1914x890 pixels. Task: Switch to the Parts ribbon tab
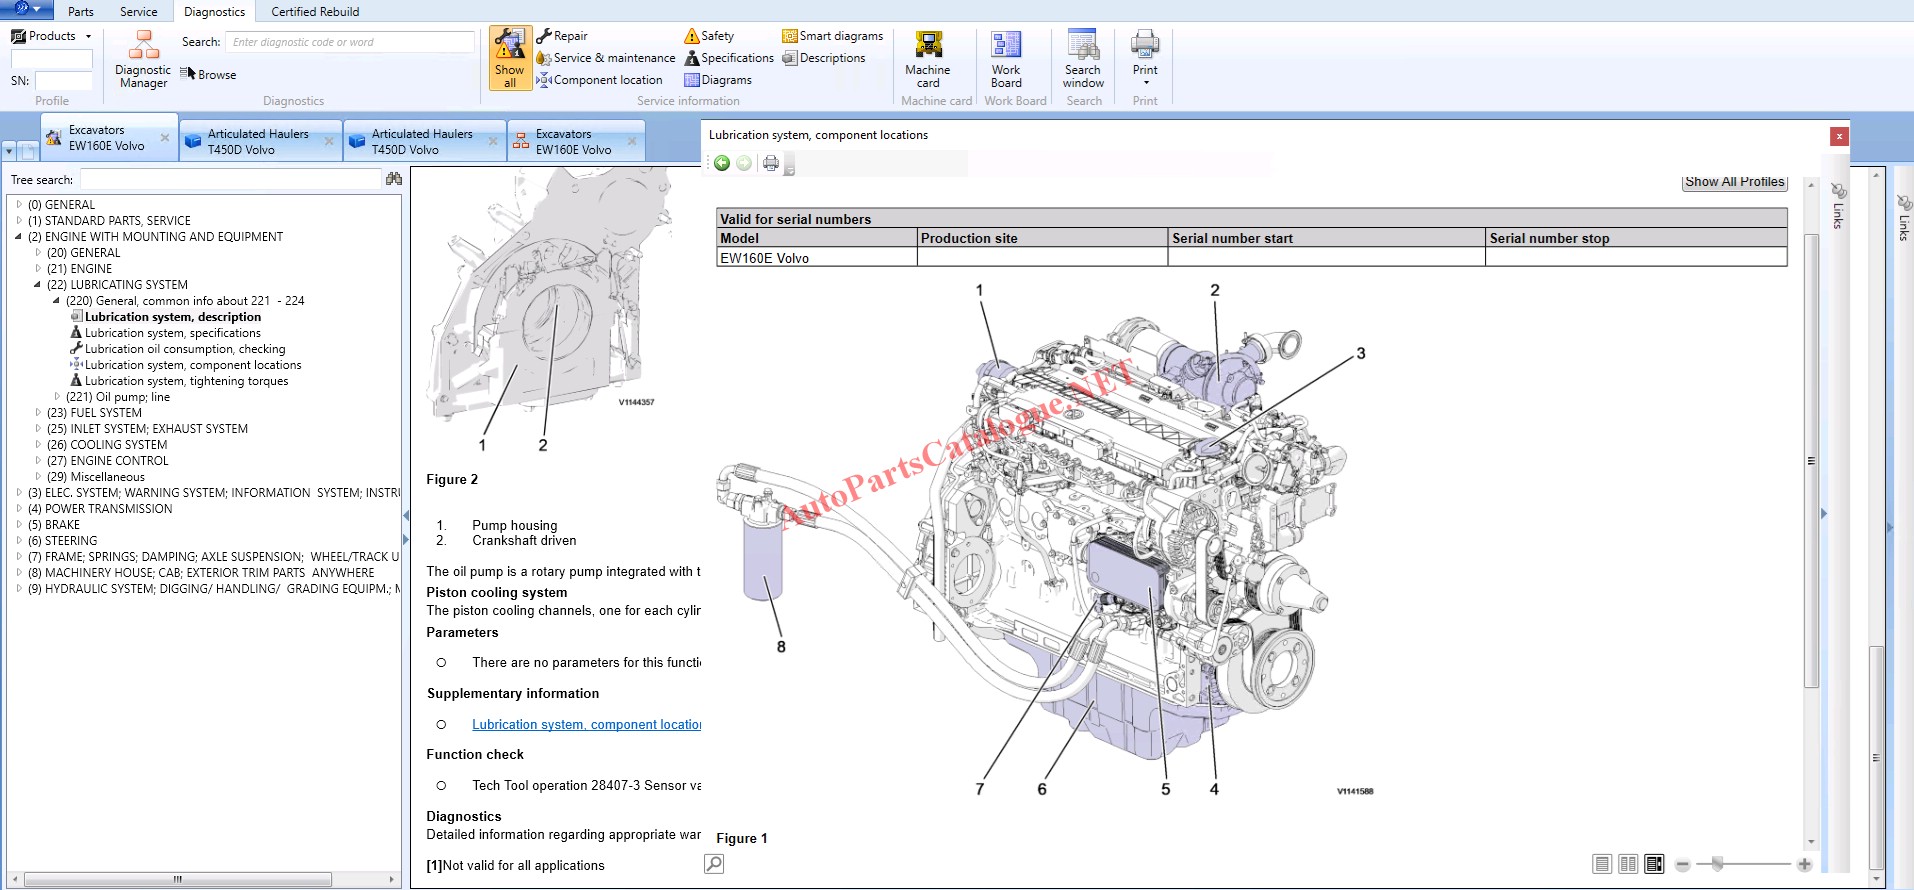coord(81,12)
